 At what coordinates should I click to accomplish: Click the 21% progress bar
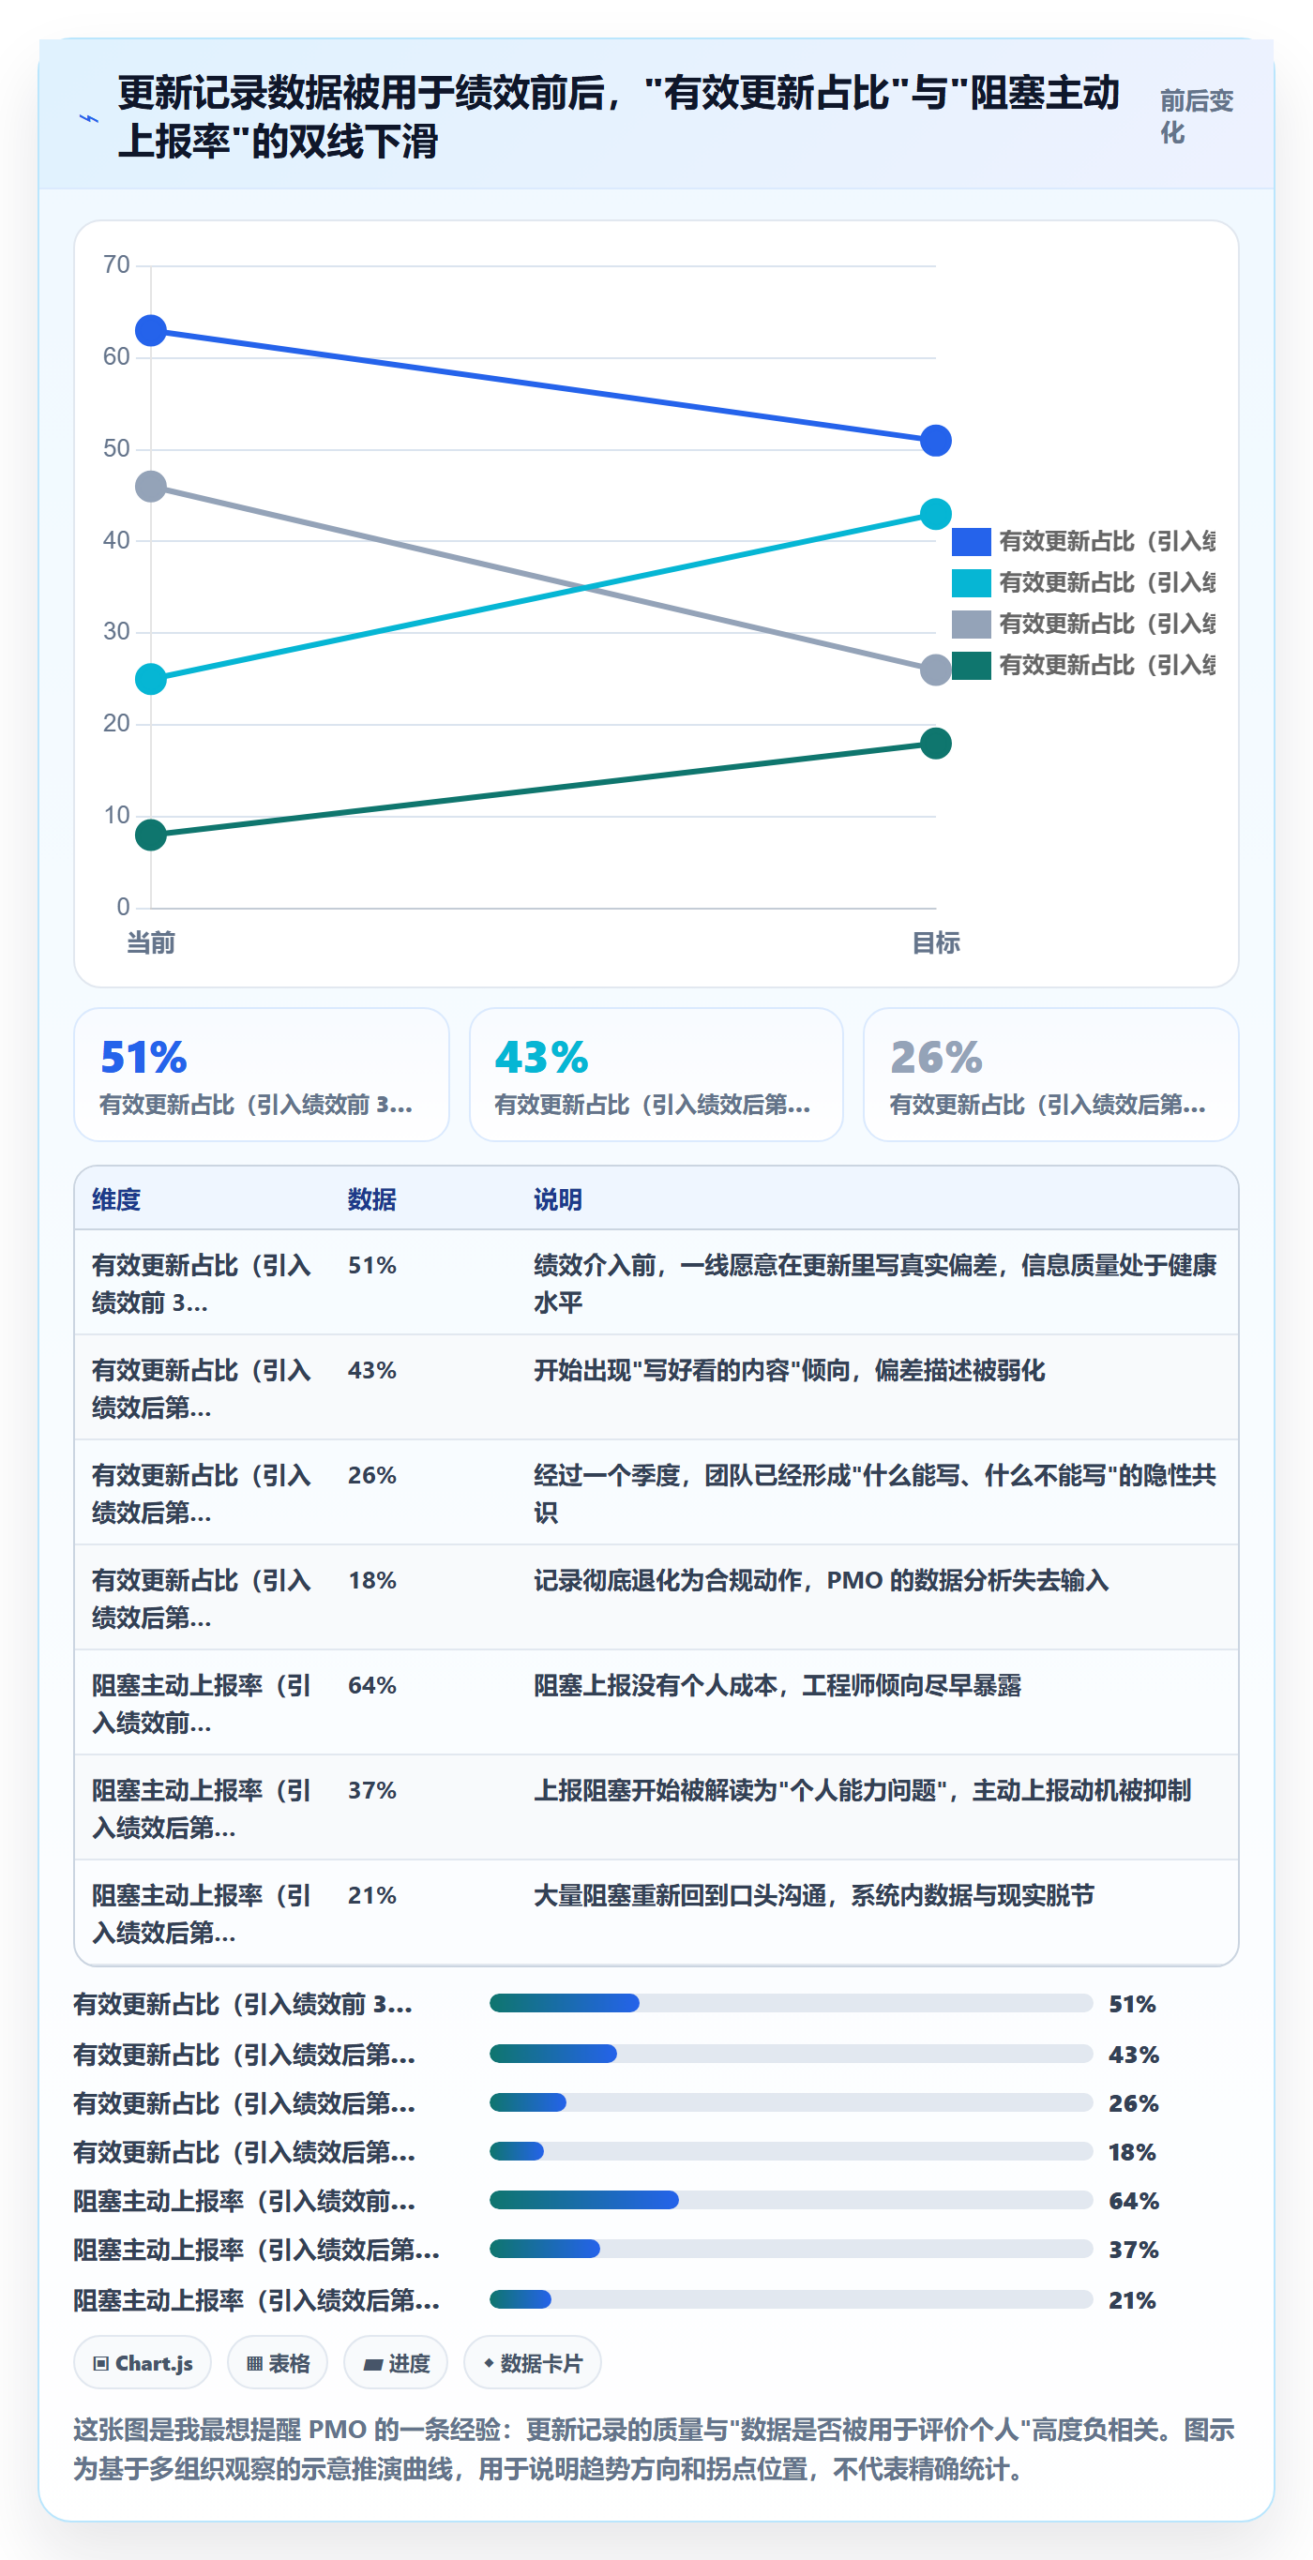[790, 2298]
